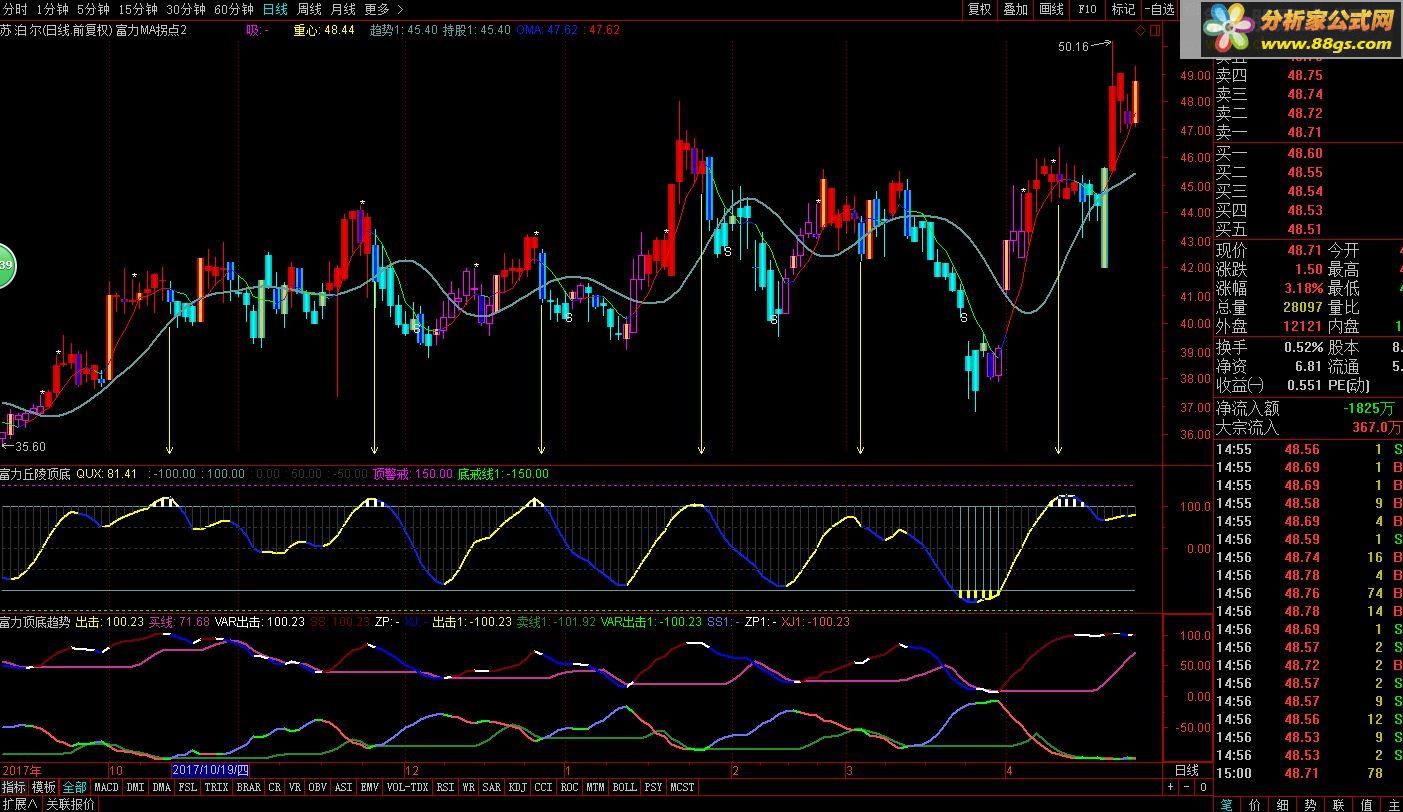The image size is (1403, 812).
Task: Switch to 周线 weekly chart
Action: coord(309,9)
